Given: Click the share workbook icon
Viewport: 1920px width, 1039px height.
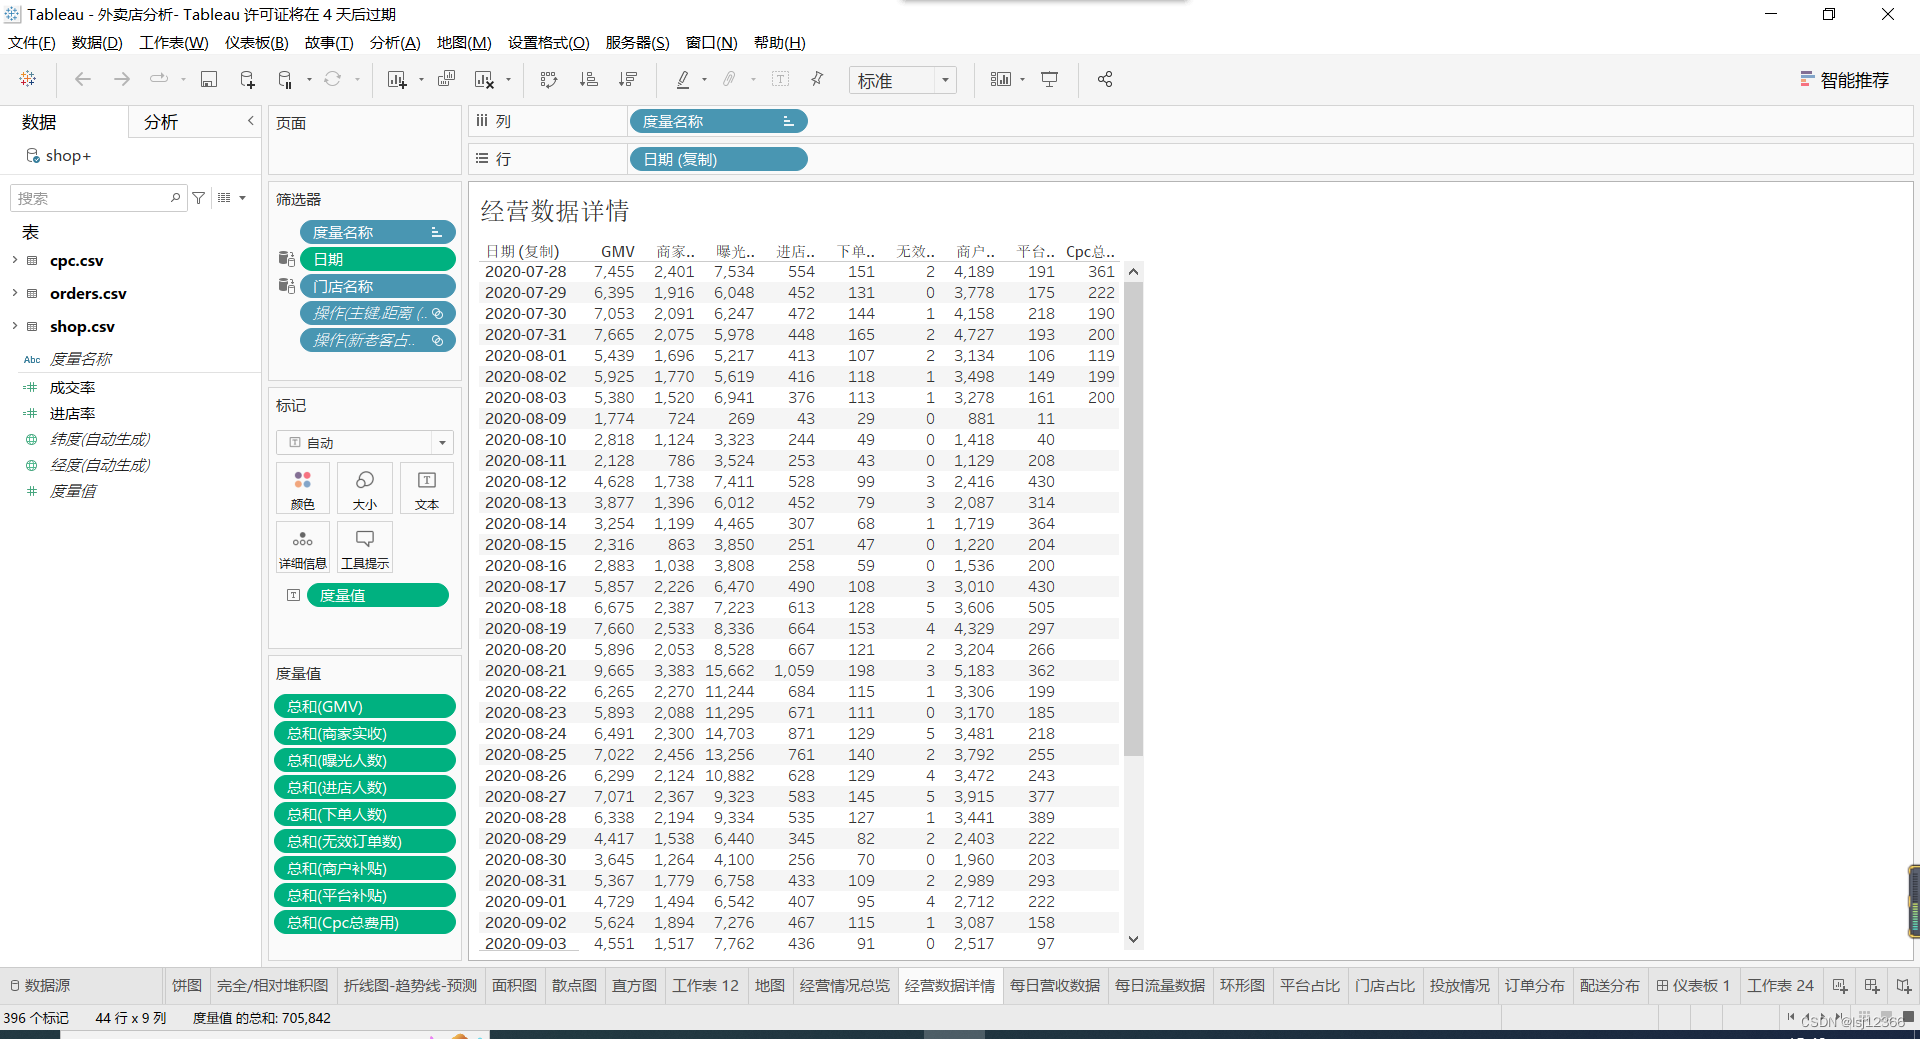Looking at the screenshot, I should click(1105, 79).
